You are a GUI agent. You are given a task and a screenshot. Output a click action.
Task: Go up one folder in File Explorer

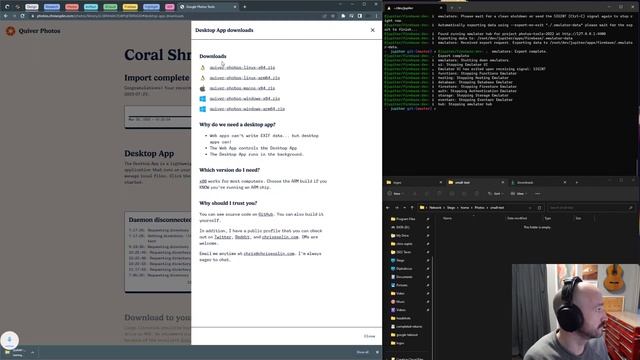tap(412, 208)
